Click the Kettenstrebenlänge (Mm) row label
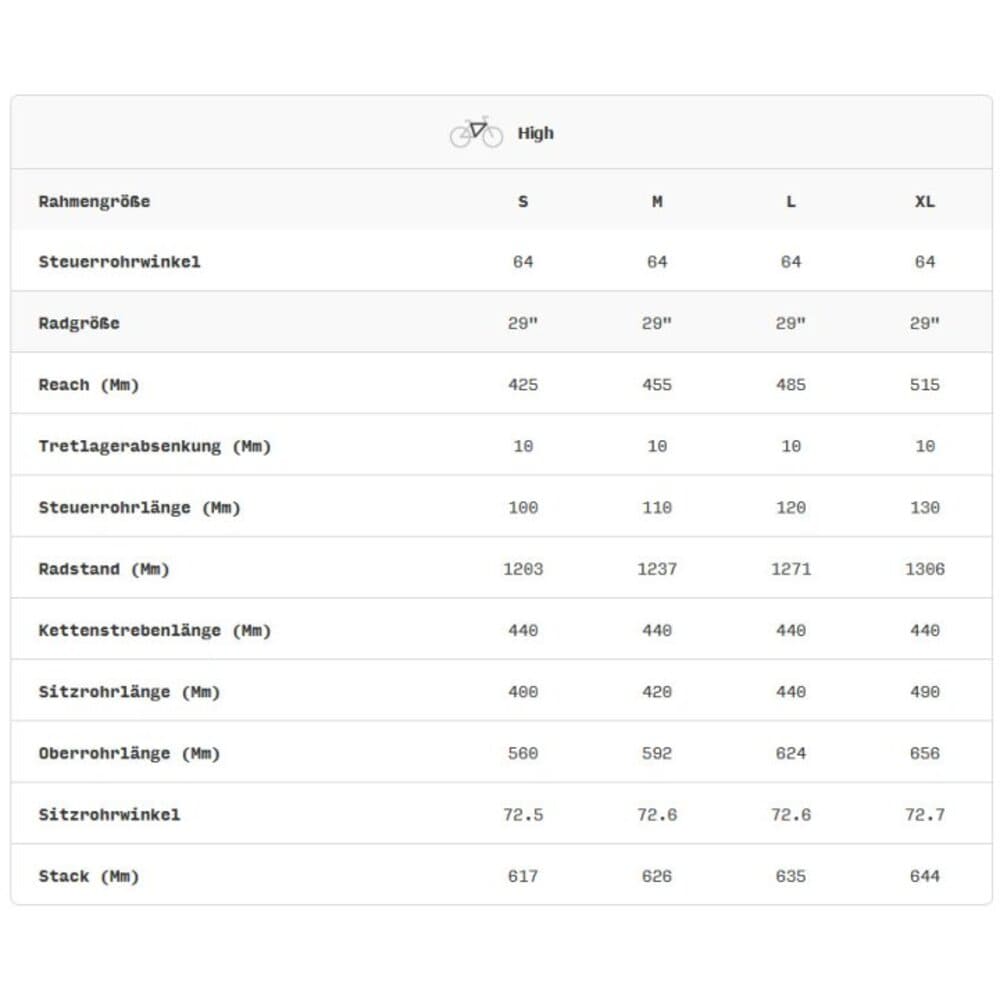 [x=154, y=631]
